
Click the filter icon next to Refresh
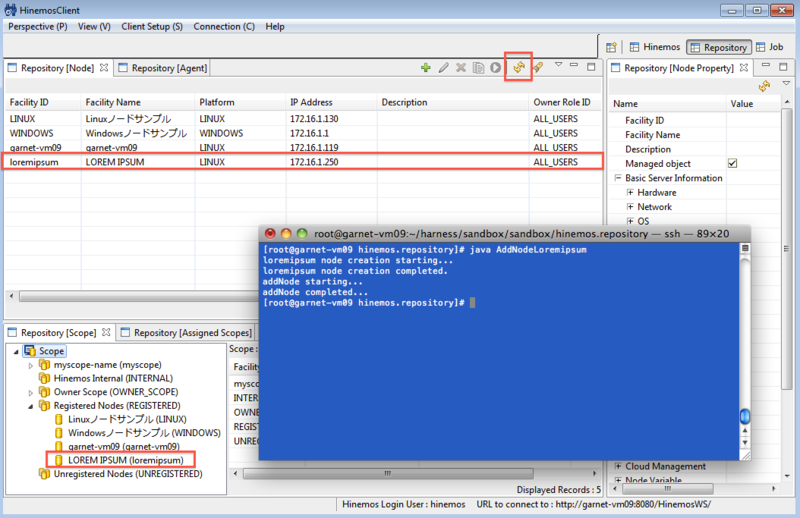click(538, 67)
